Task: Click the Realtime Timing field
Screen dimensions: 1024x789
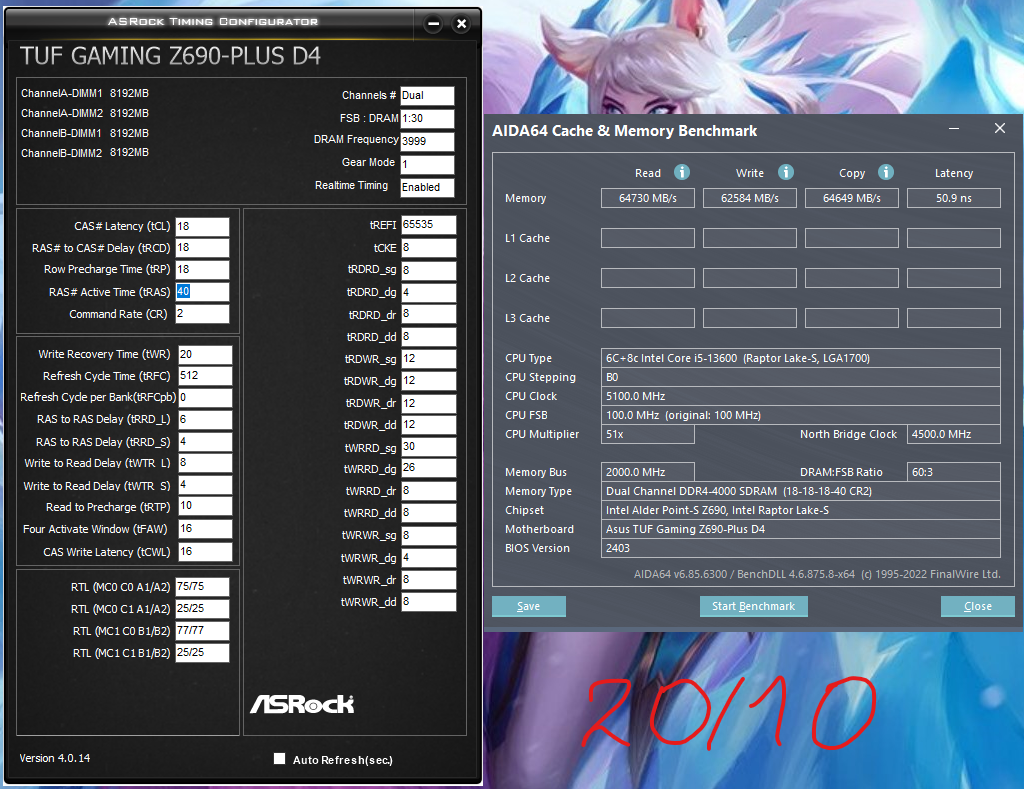Action: pos(427,187)
